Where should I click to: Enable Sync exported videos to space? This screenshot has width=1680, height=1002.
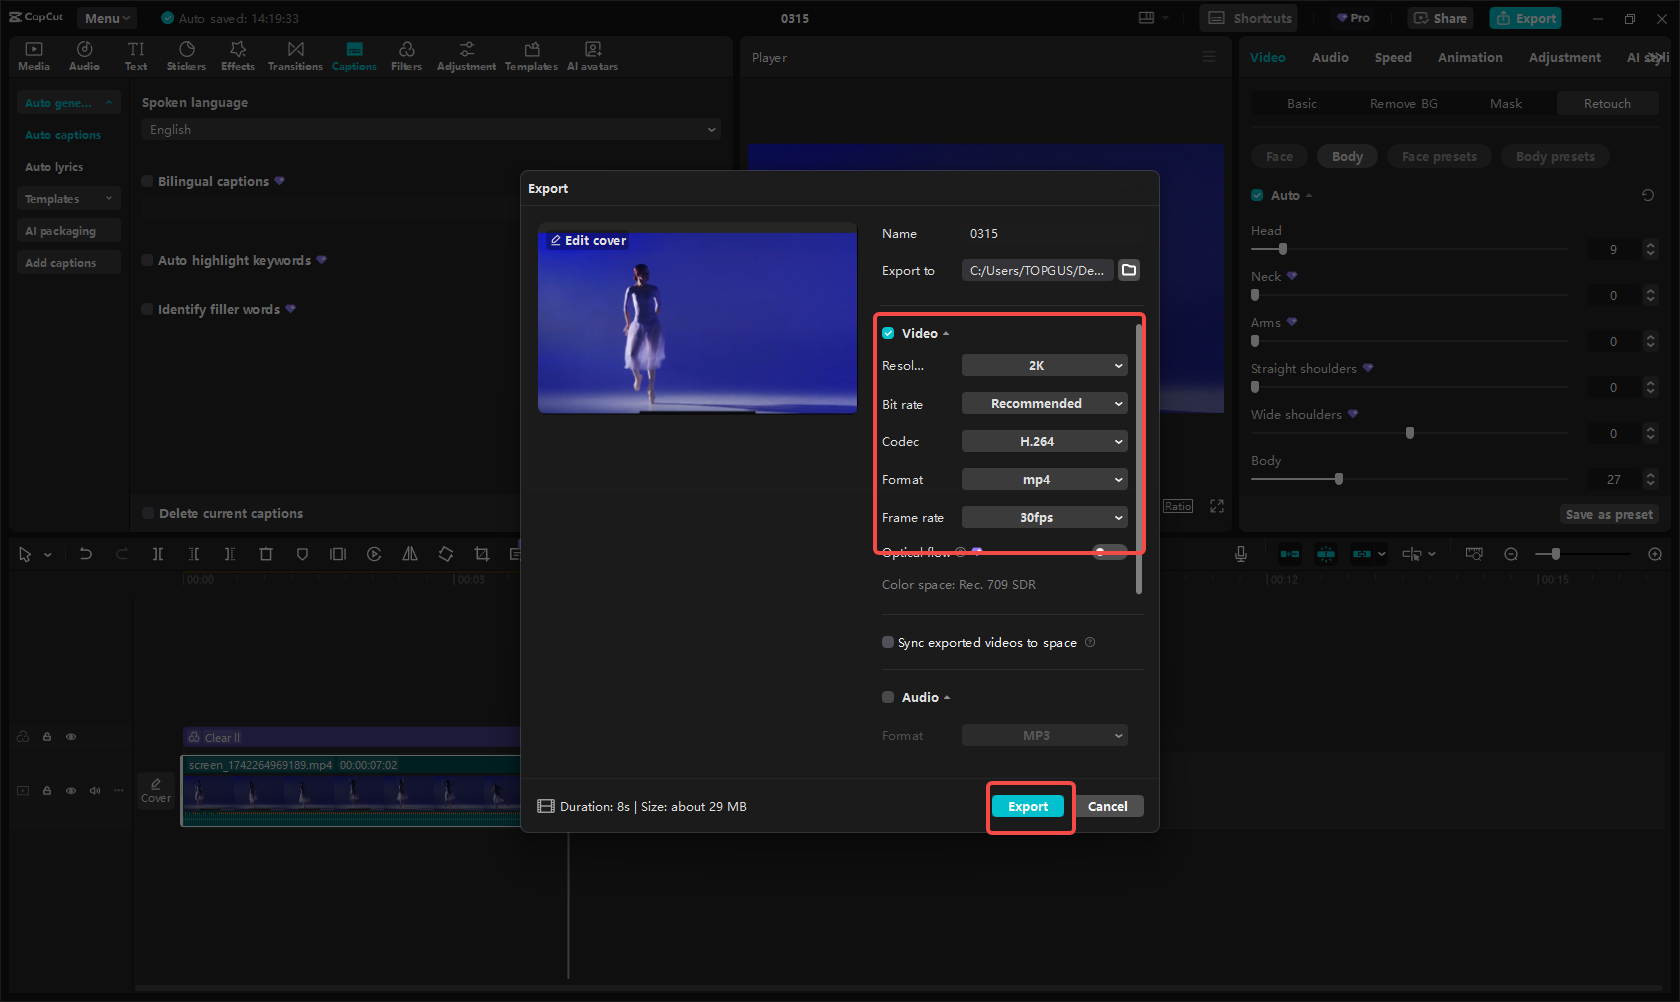[887, 642]
